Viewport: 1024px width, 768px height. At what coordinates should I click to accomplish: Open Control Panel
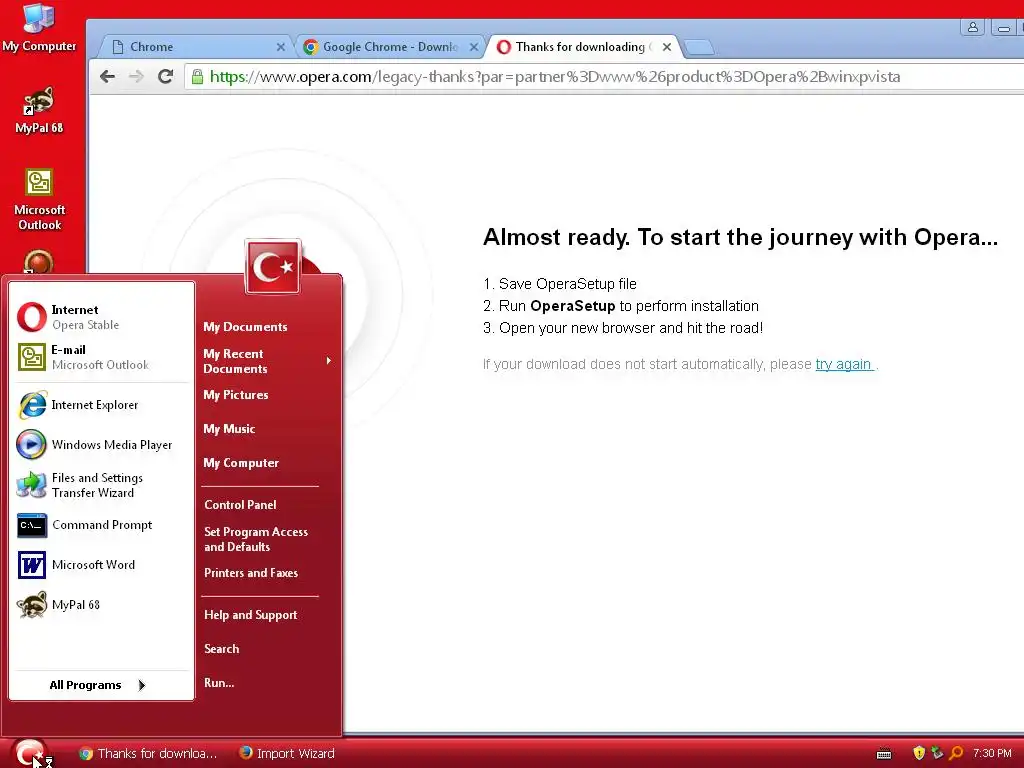point(240,505)
